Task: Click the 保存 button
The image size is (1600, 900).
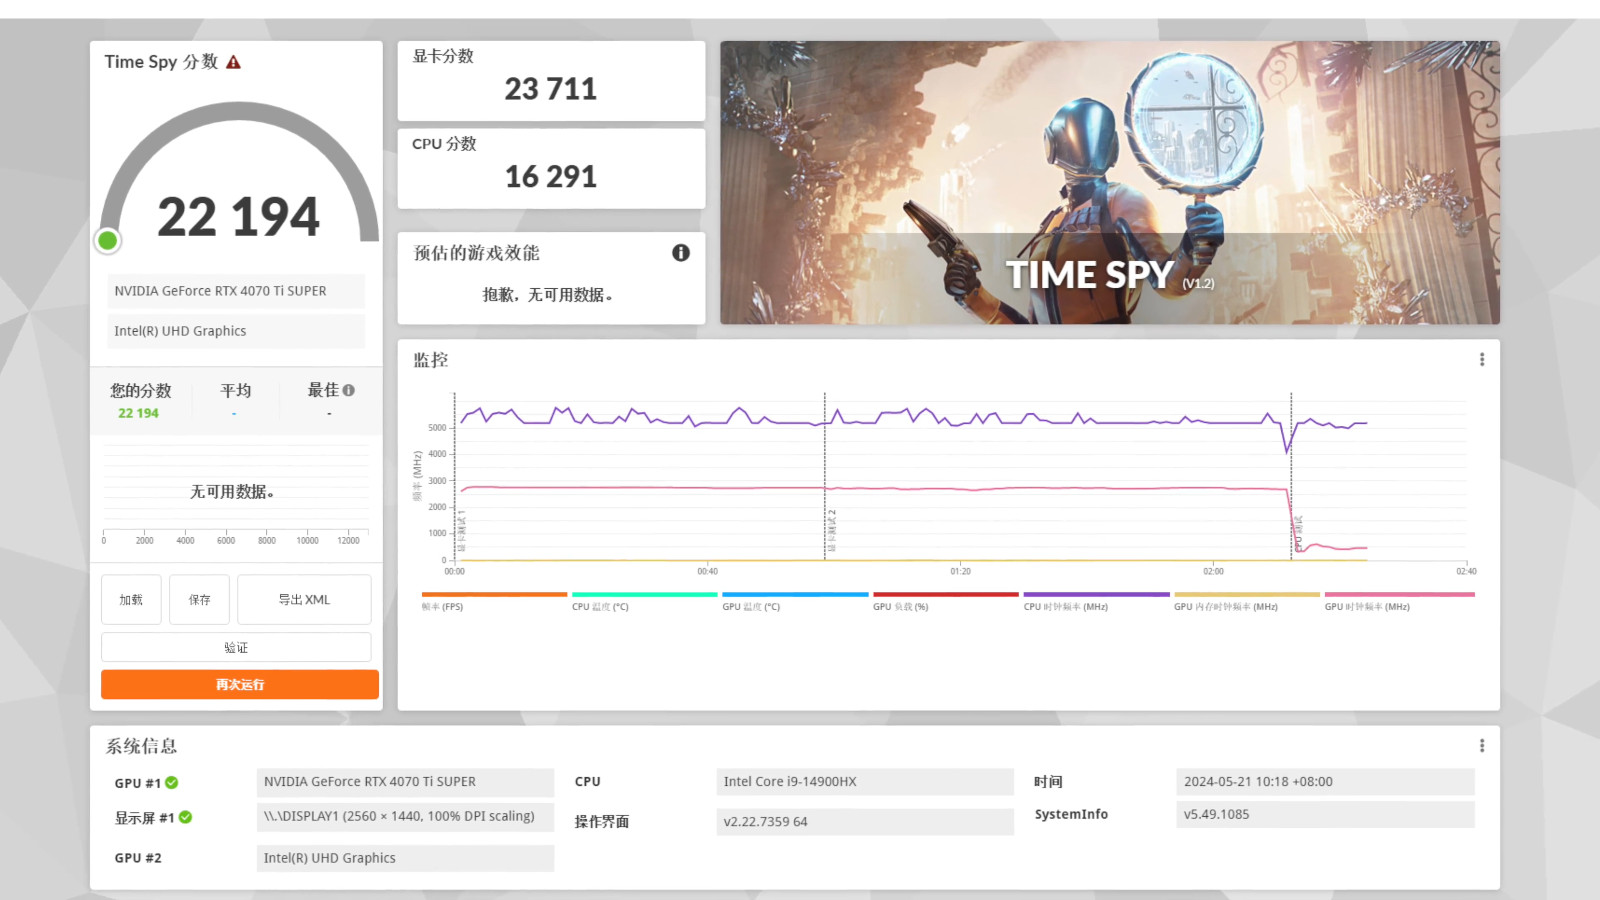Action: [x=200, y=600]
